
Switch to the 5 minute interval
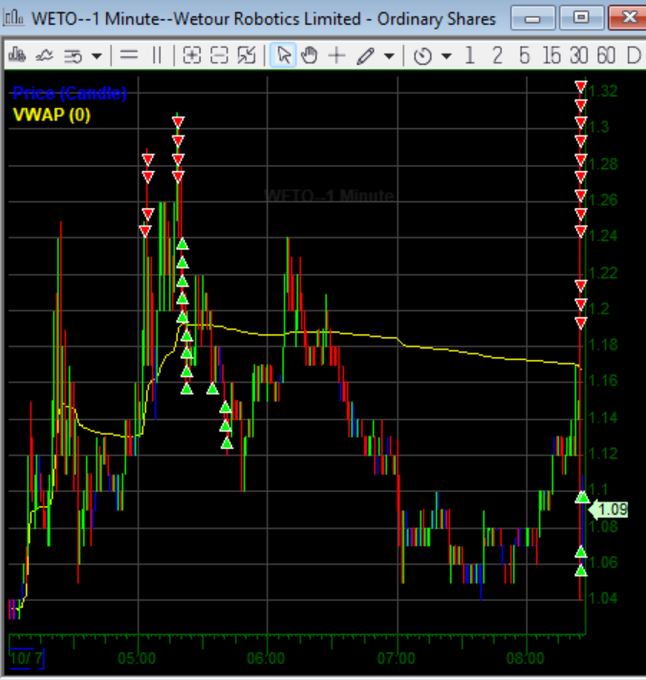pos(525,56)
